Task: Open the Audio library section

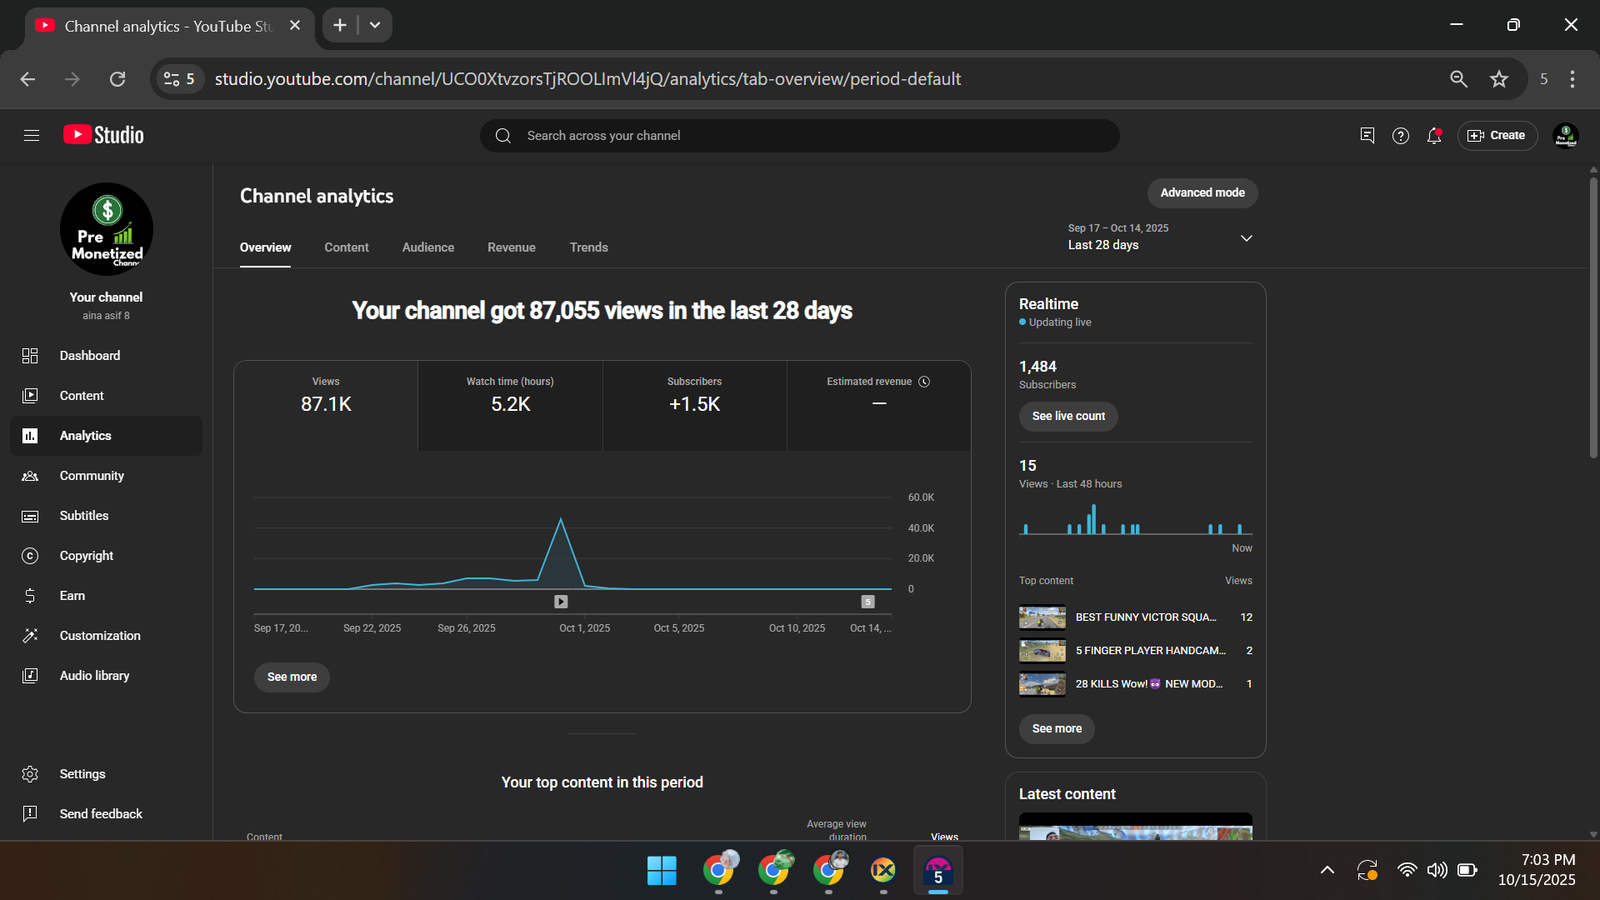Action: coord(94,676)
